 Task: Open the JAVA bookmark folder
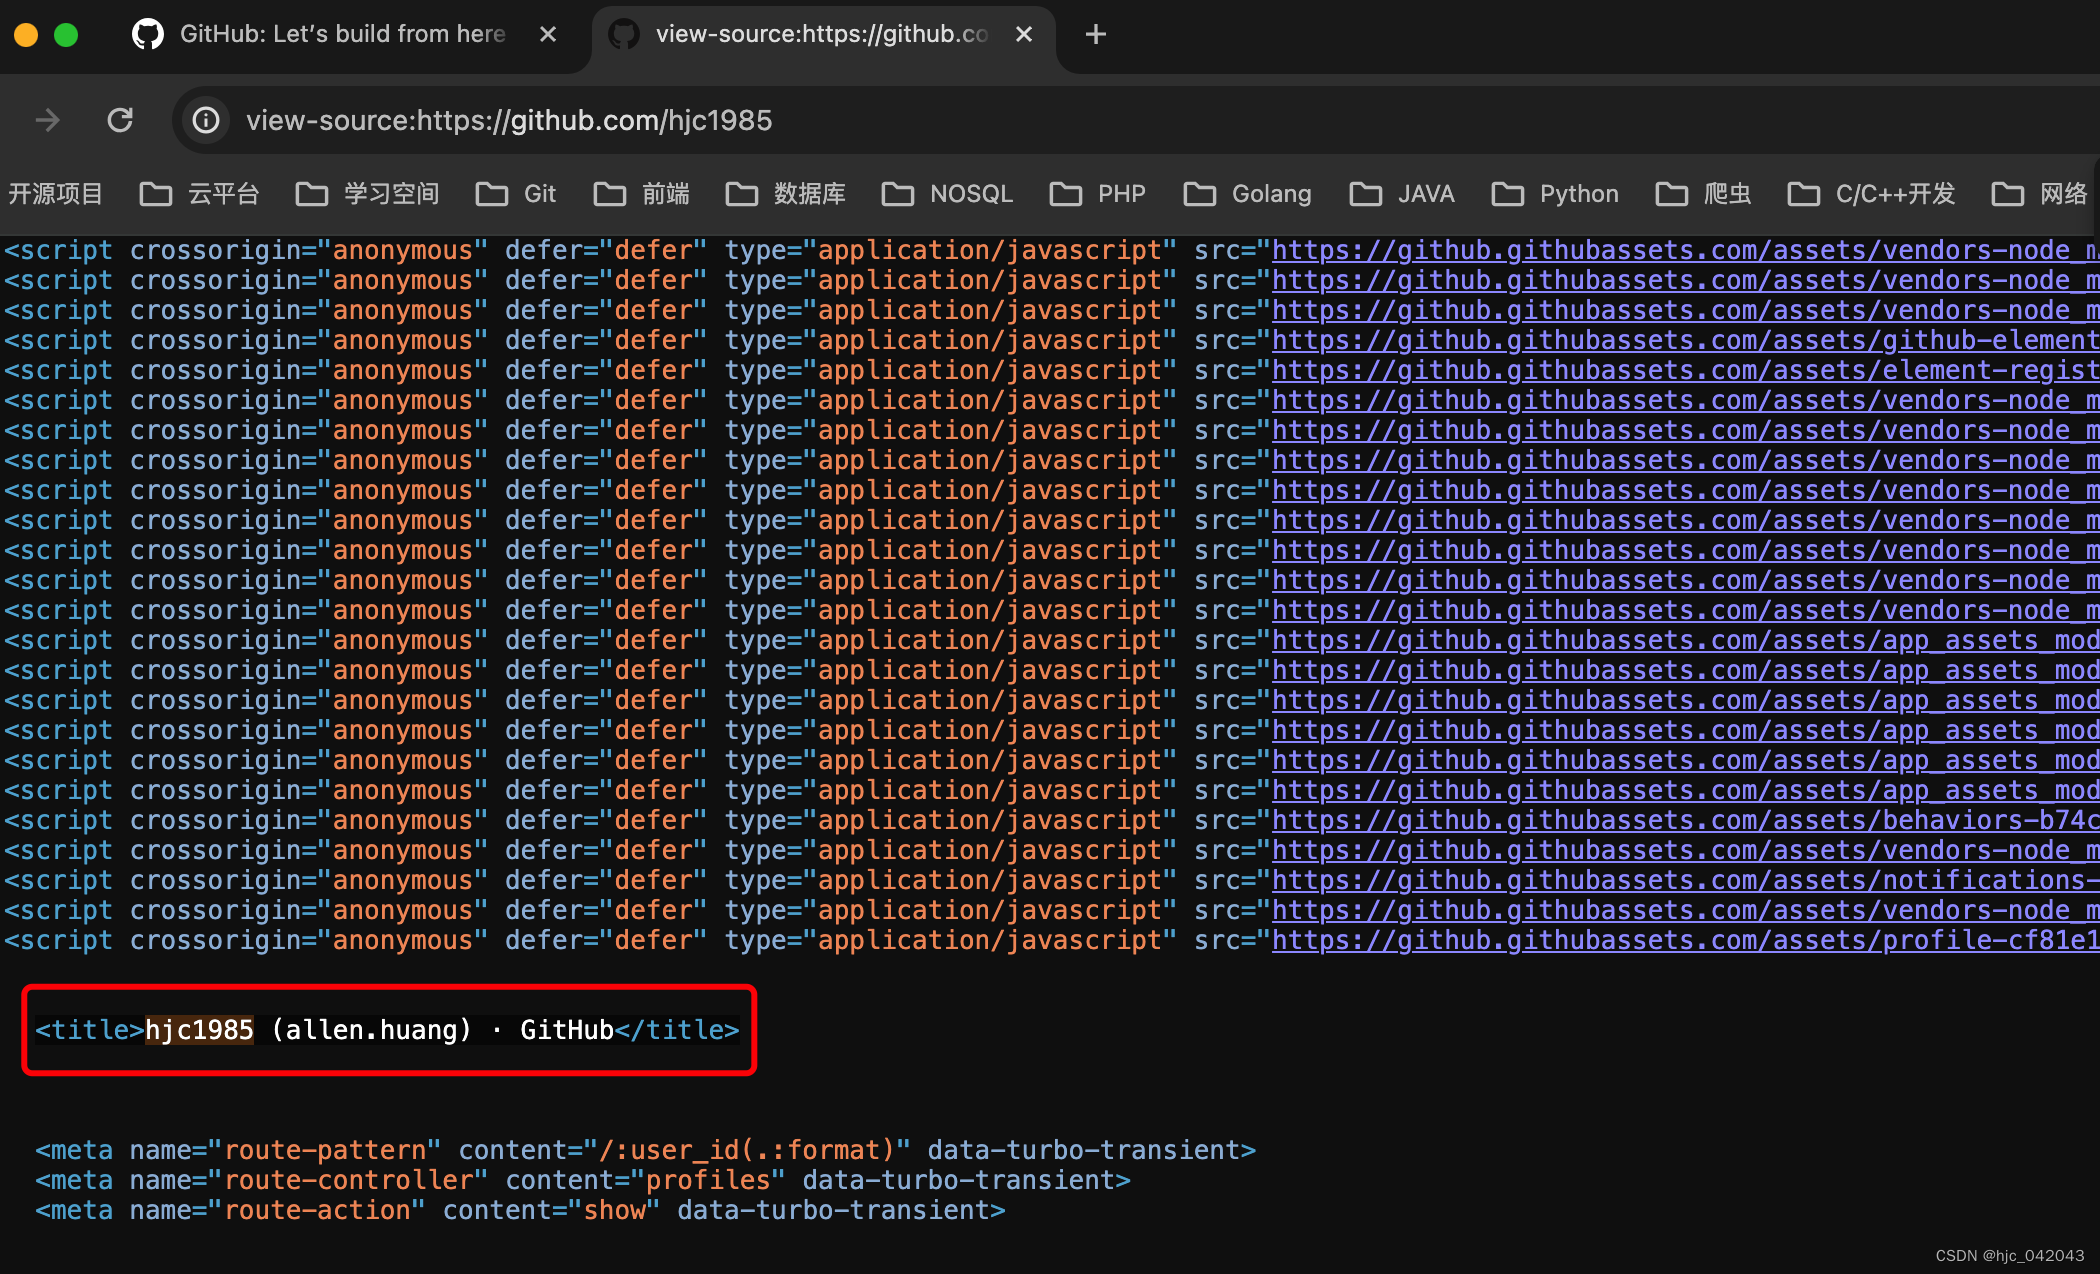(1402, 194)
